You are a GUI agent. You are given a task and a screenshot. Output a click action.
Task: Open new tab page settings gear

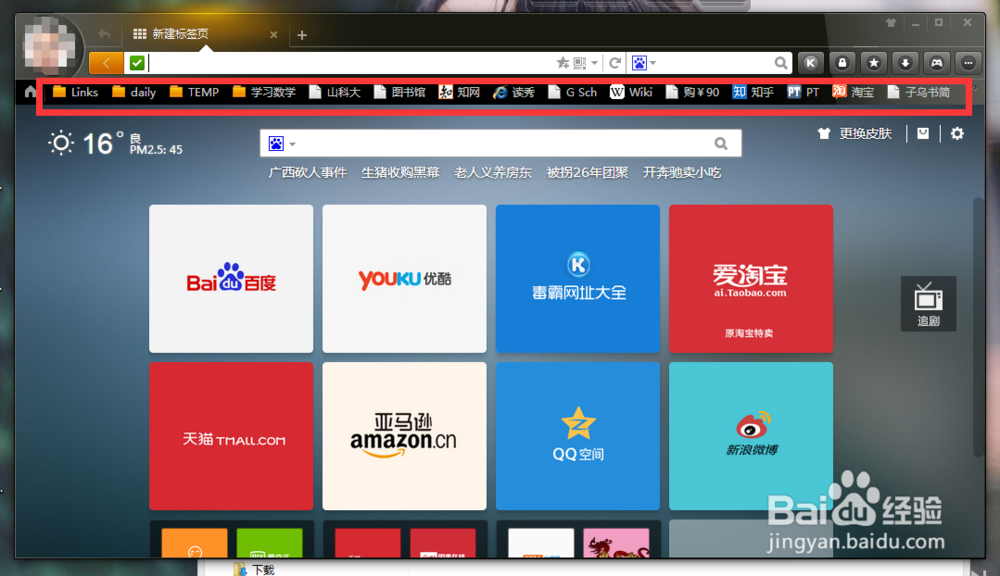click(x=957, y=133)
